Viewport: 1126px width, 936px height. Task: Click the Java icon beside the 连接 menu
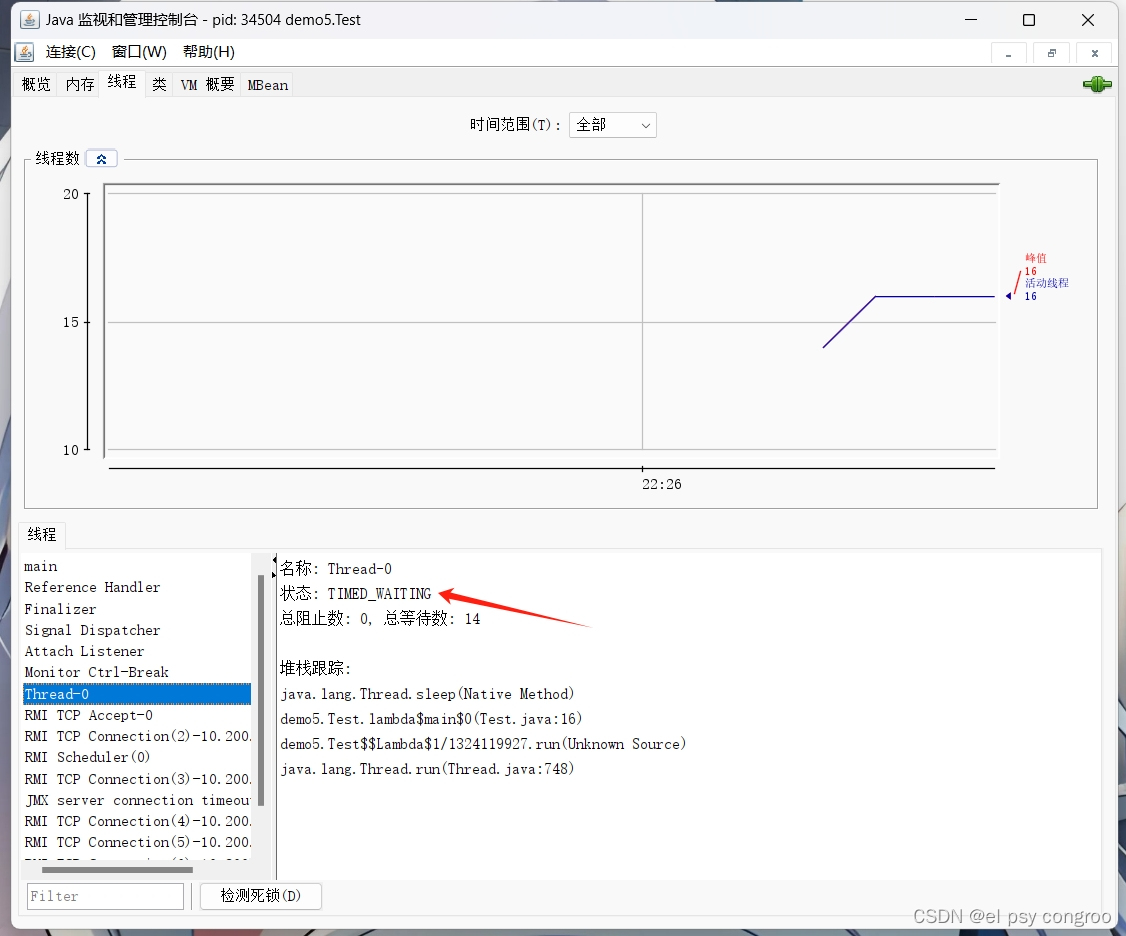click(x=24, y=52)
